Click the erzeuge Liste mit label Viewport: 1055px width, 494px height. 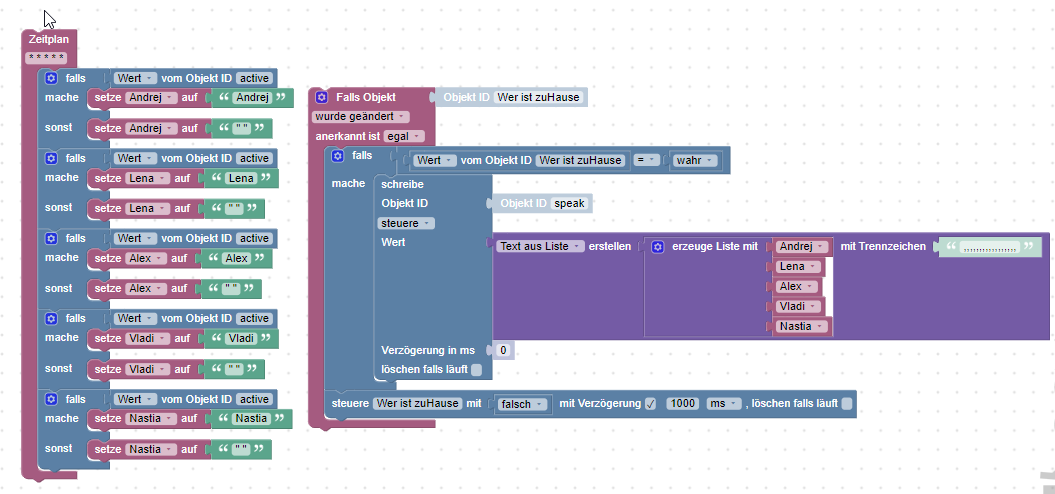coord(715,247)
